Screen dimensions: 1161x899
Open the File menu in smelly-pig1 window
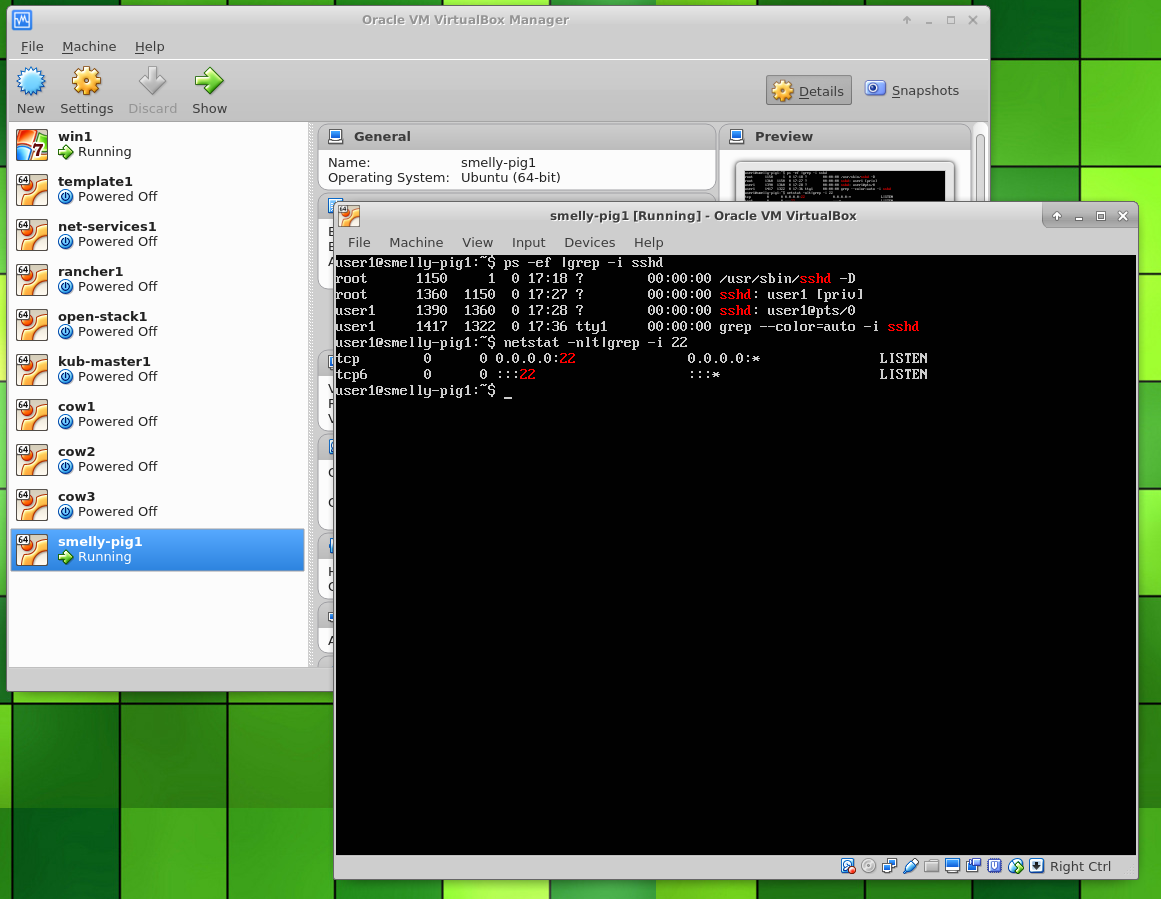tap(359, 243)
